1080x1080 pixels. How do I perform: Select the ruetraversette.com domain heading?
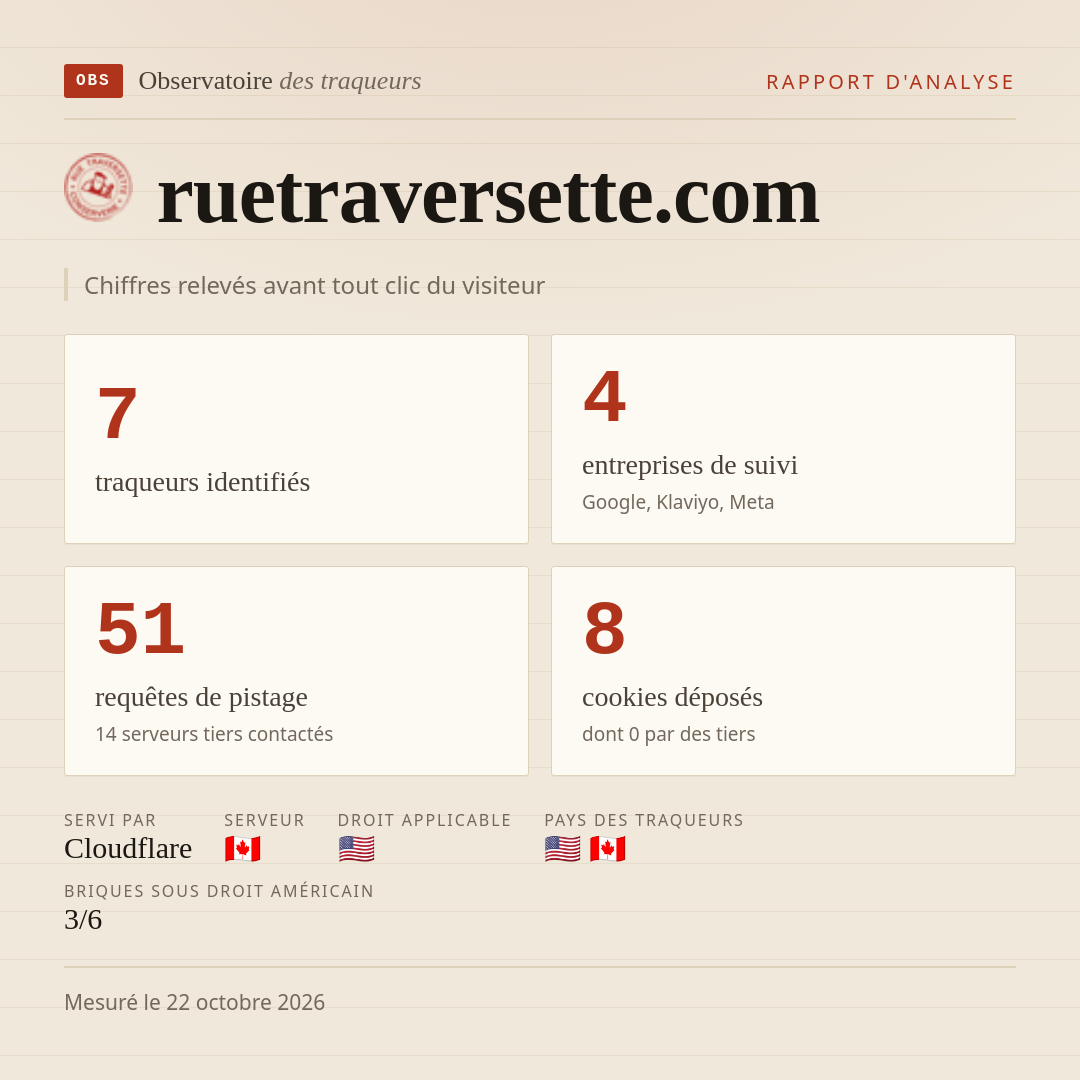[x=488, y=196]
